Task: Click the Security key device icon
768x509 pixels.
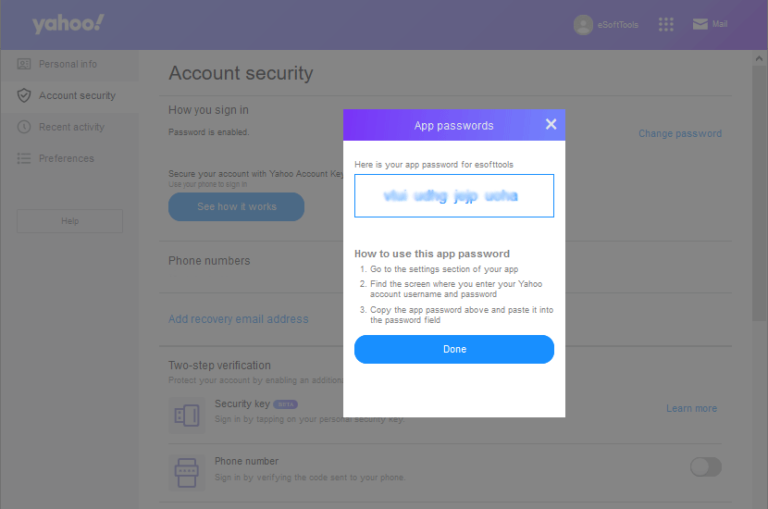Action: click(x=187, y=414)
